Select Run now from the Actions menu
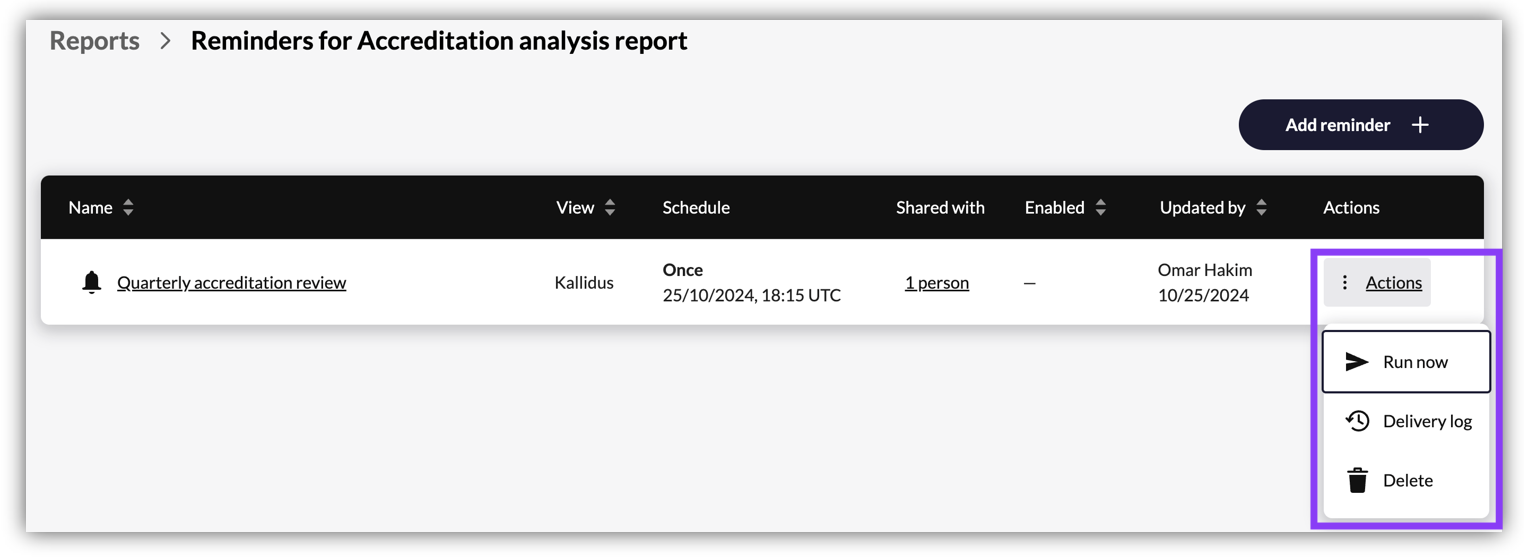The height and width of the screenshot is (558, 1524). point(1406,362)
